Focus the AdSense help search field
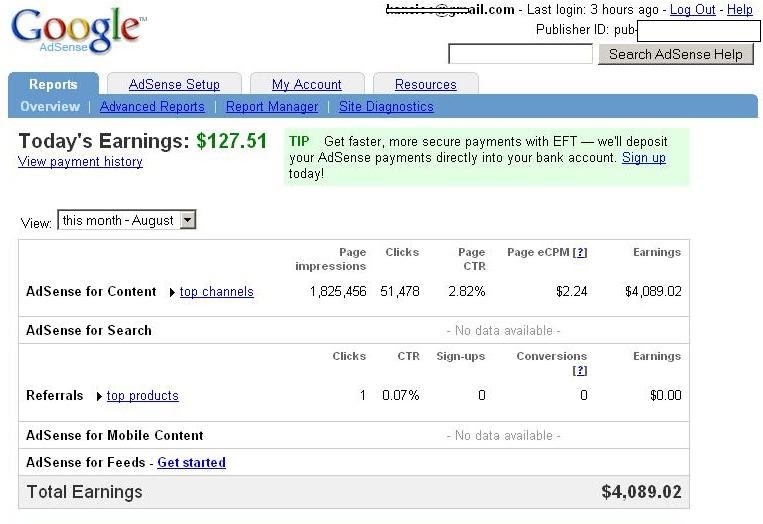The image size is (763, 524). point(520,54)
